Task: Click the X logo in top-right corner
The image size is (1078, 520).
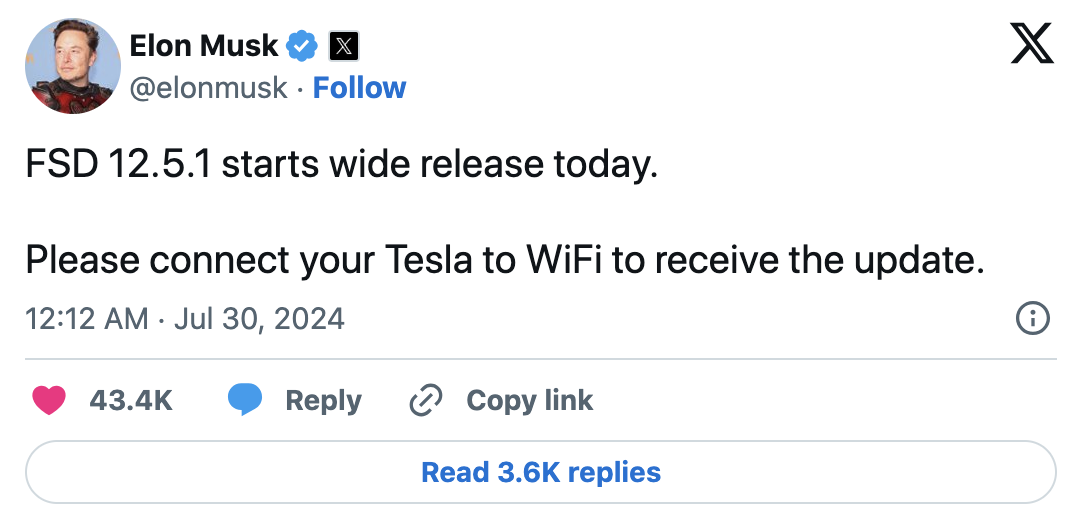Action: pos(1032,44)
